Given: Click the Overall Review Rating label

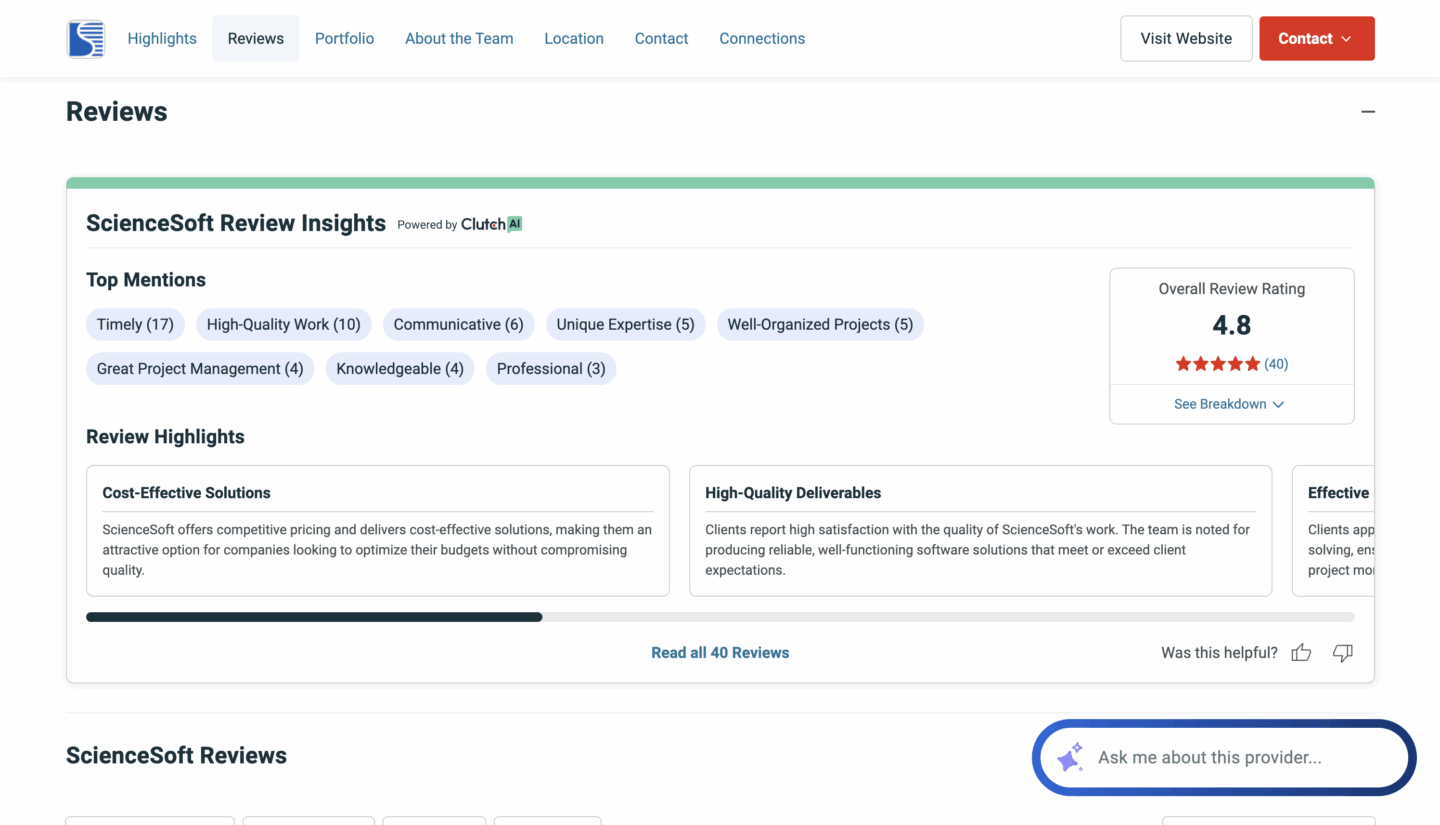Looking at the screenshot, I should pyautogui.click(x=1231, y=289).
